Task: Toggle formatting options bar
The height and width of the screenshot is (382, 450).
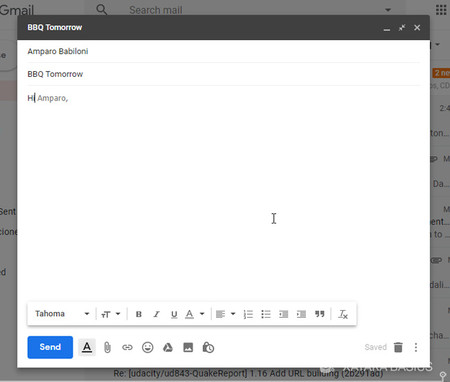Action: point(87,347)
